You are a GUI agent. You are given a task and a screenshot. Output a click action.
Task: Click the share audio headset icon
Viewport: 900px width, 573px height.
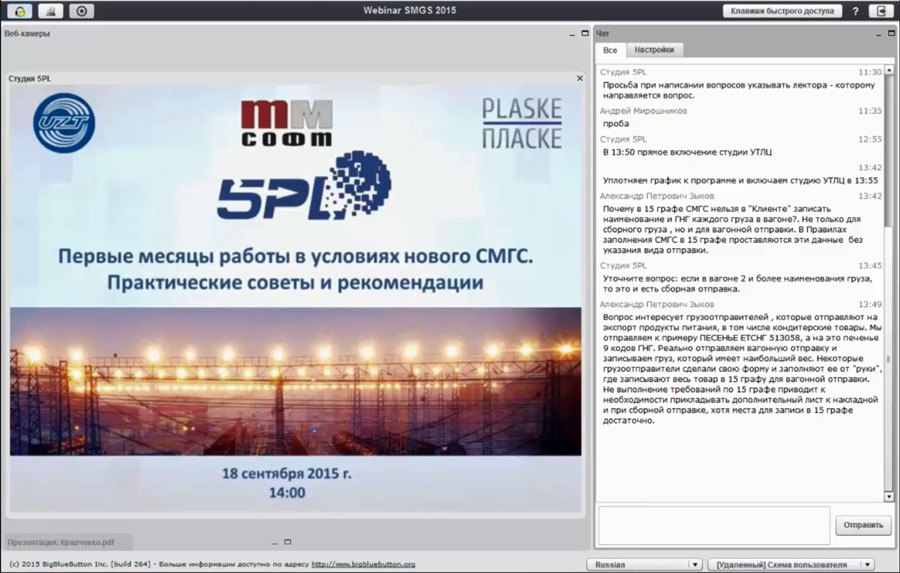point(19,11)
